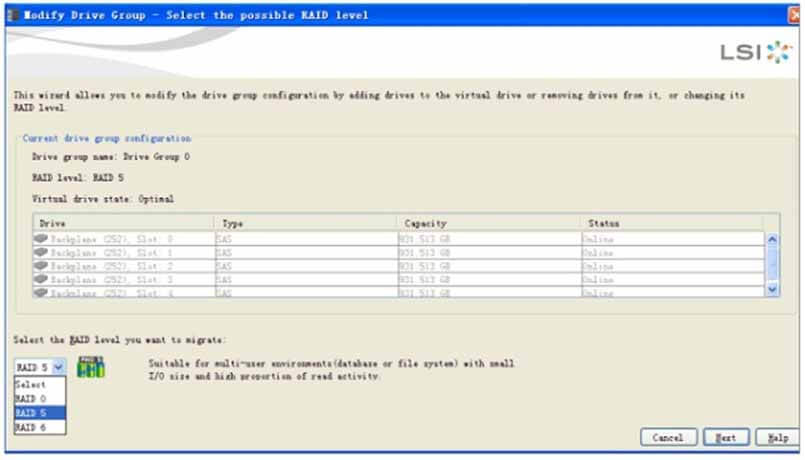Open Help for this wizard
The width and height of the screenshot is (805, 460).
tap(777, 437)
